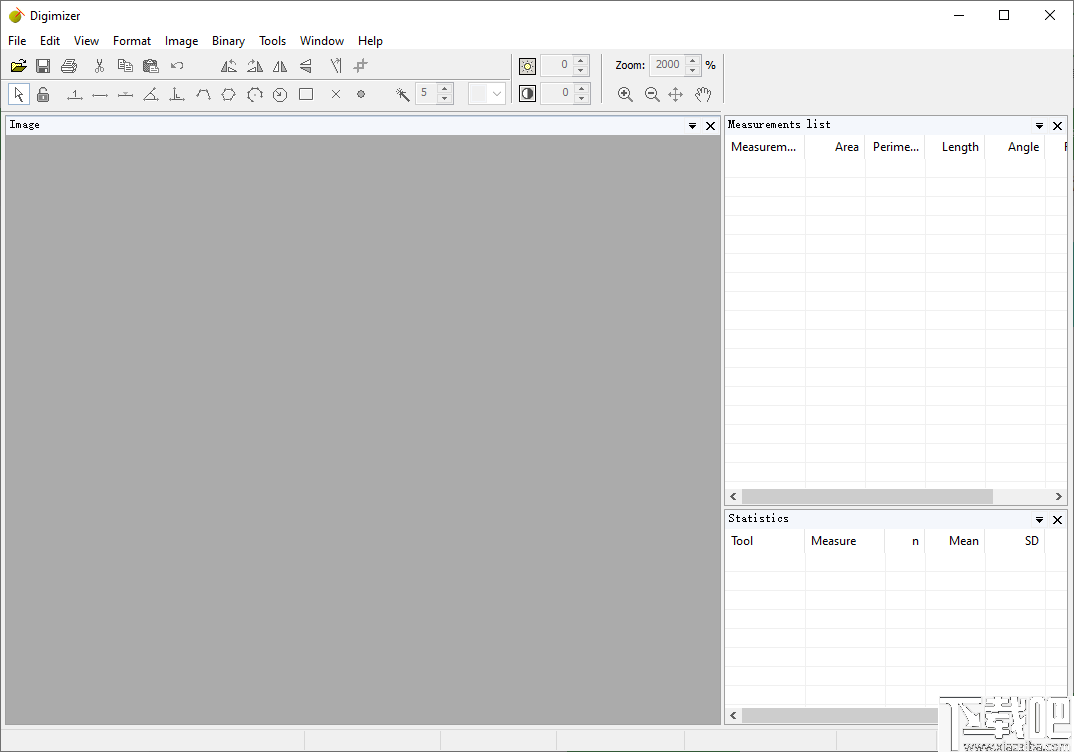Open the Edit menu

pyautogui.click(x=50, y=41)
